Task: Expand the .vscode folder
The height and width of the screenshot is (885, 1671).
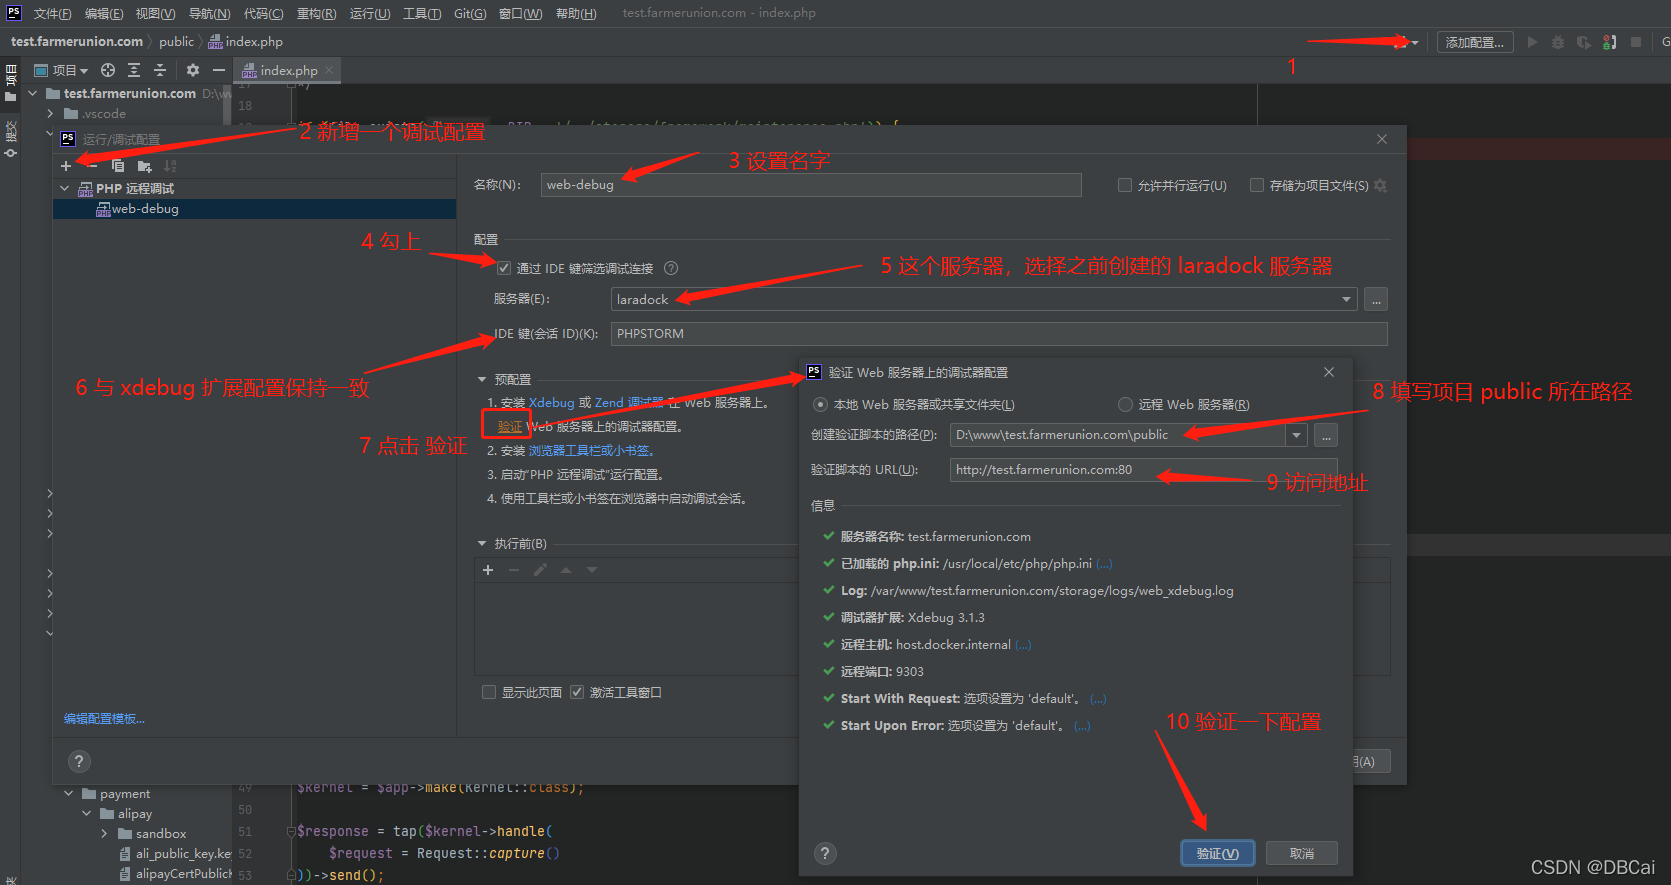Action: pyautogui.click(x=50, y=113)
